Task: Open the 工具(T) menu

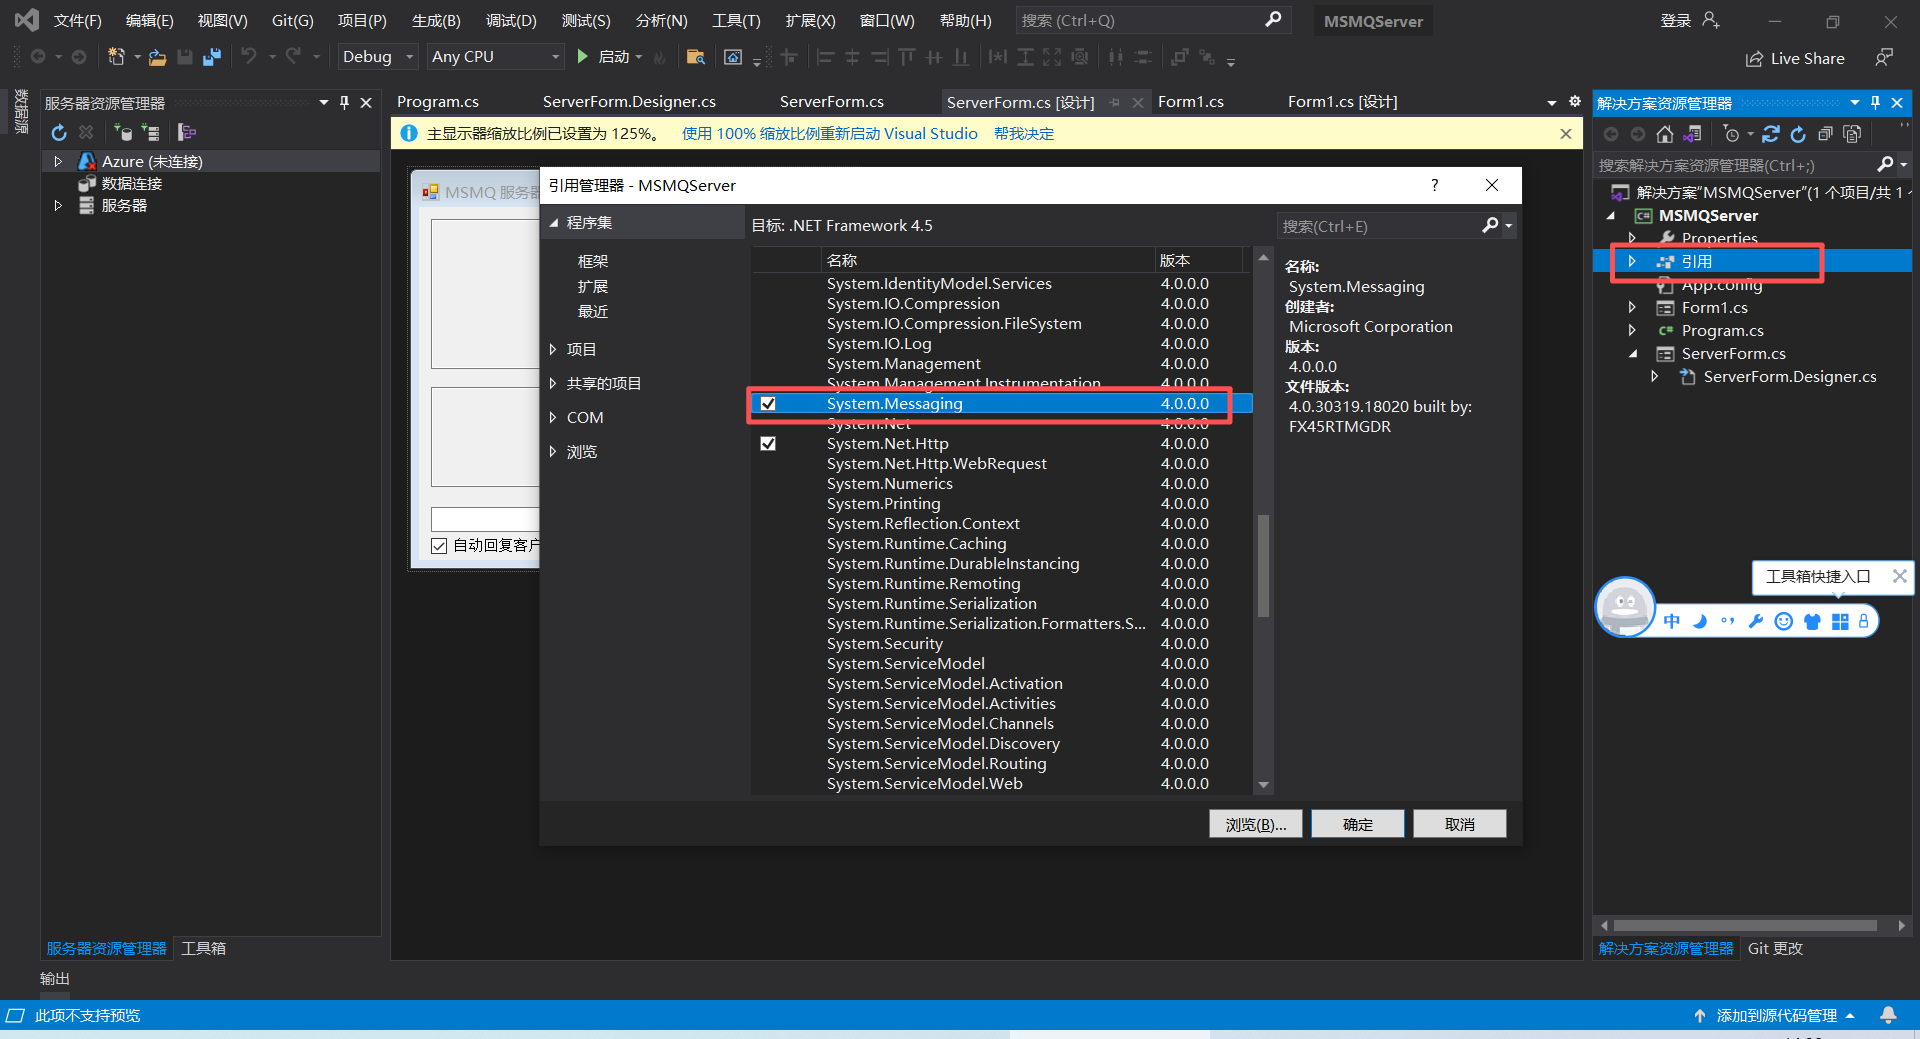Action: 736,20
